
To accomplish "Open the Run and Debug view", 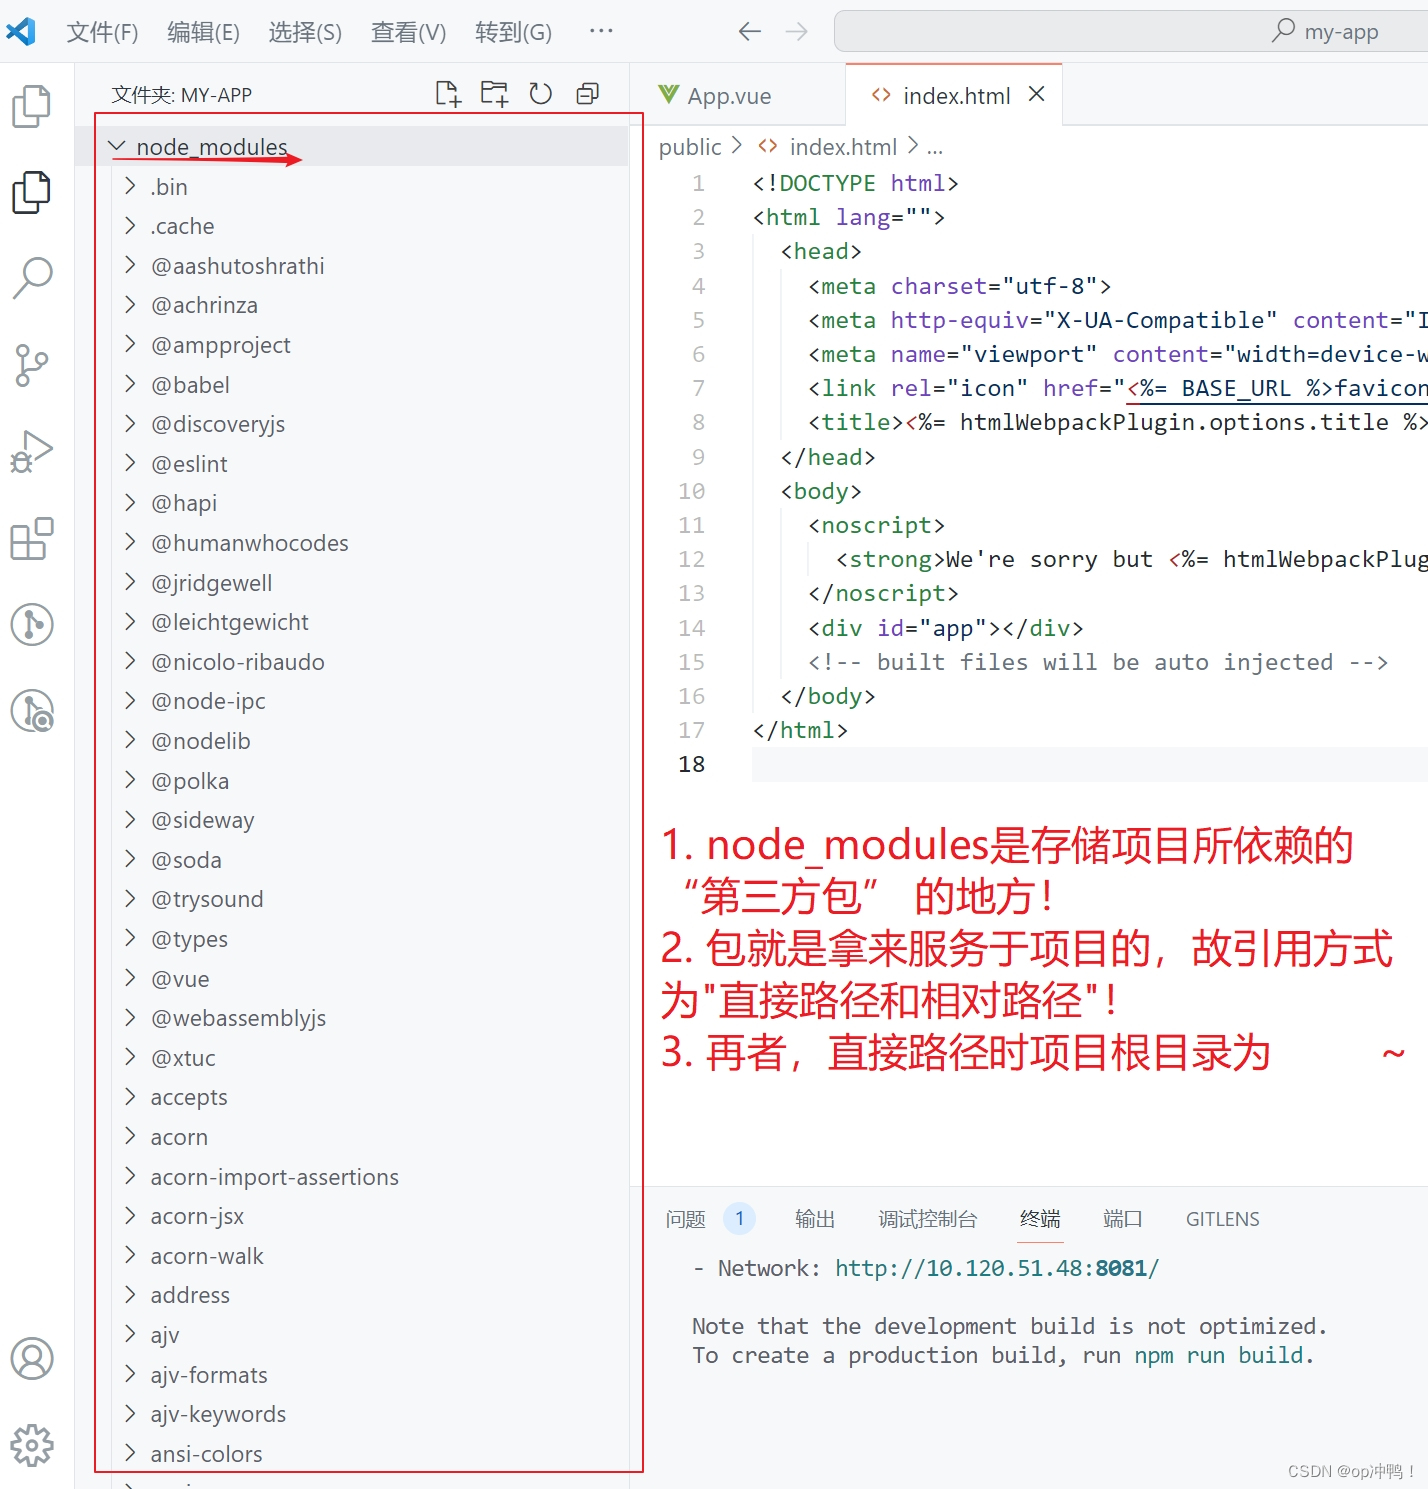I will click(33, 452).
